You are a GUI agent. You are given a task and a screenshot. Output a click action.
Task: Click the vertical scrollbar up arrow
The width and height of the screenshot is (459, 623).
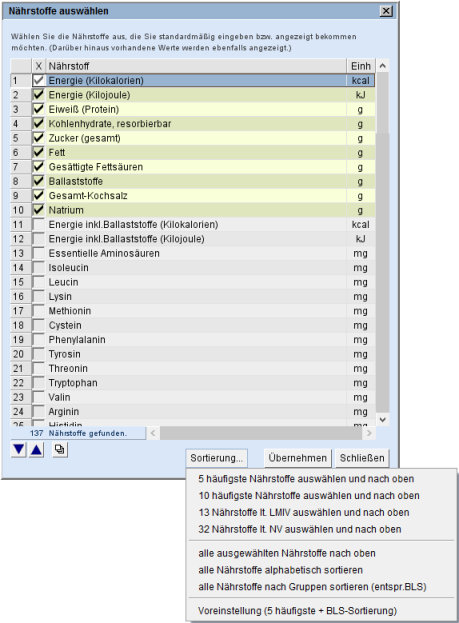(383, 66)
